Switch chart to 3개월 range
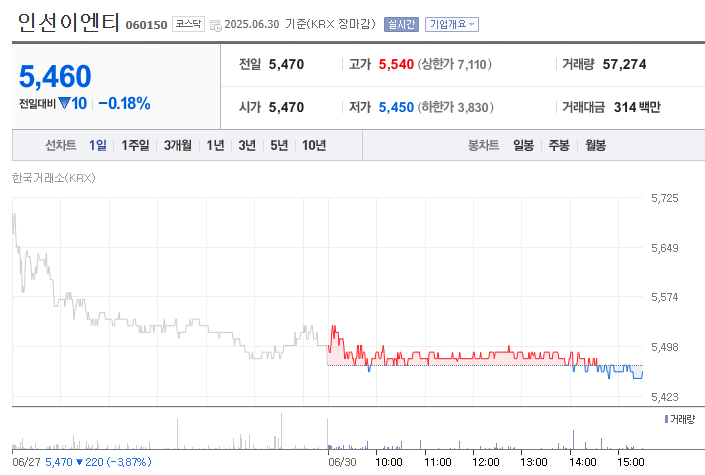Image resolution: width=705 pixels, height=475 pixels. (178, 145)
